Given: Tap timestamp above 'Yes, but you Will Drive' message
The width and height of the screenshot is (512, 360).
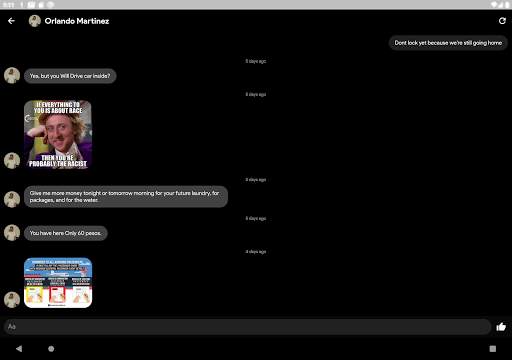Looking at the screenshot, I should (256, 61).
